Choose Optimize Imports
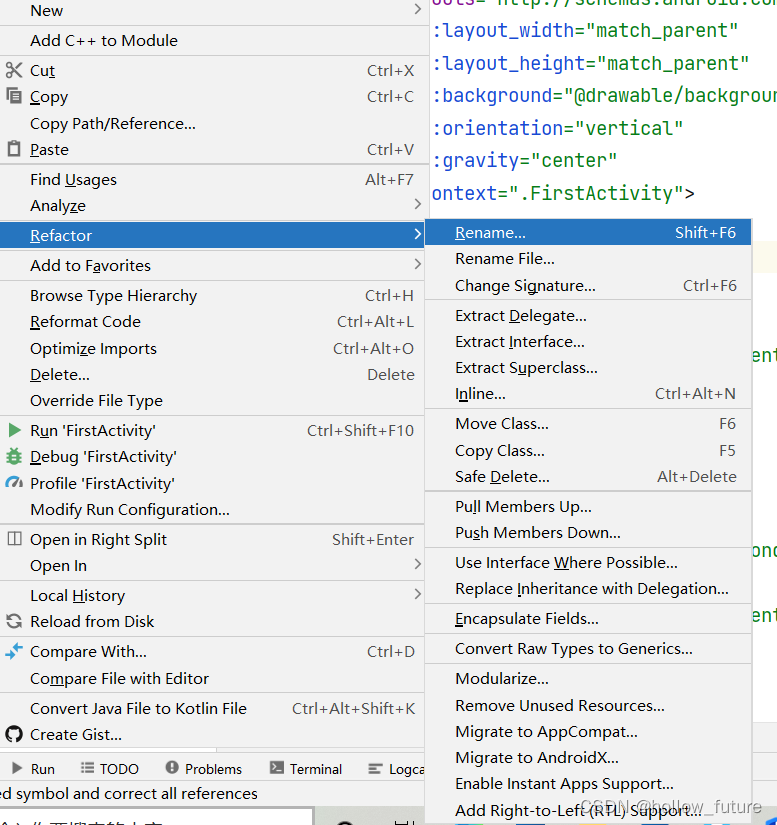This screenshot has width=777, height=825. coord(212,348)
